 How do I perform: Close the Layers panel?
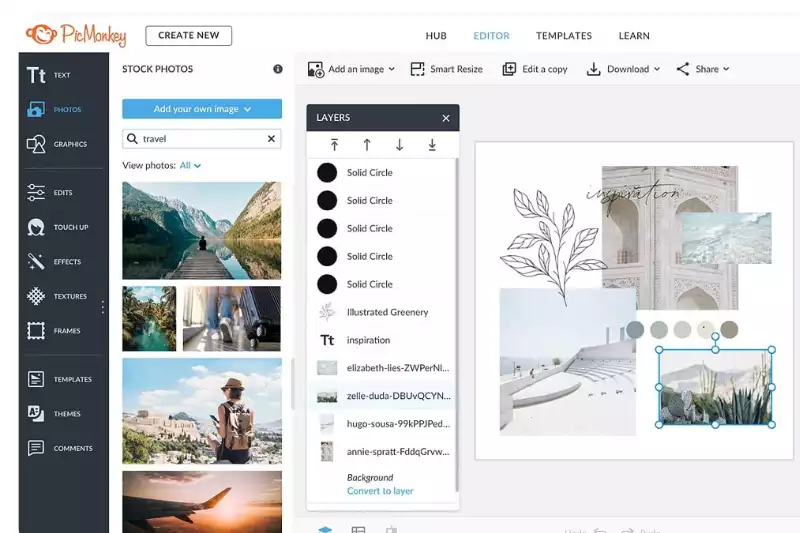tap(446, 118)
